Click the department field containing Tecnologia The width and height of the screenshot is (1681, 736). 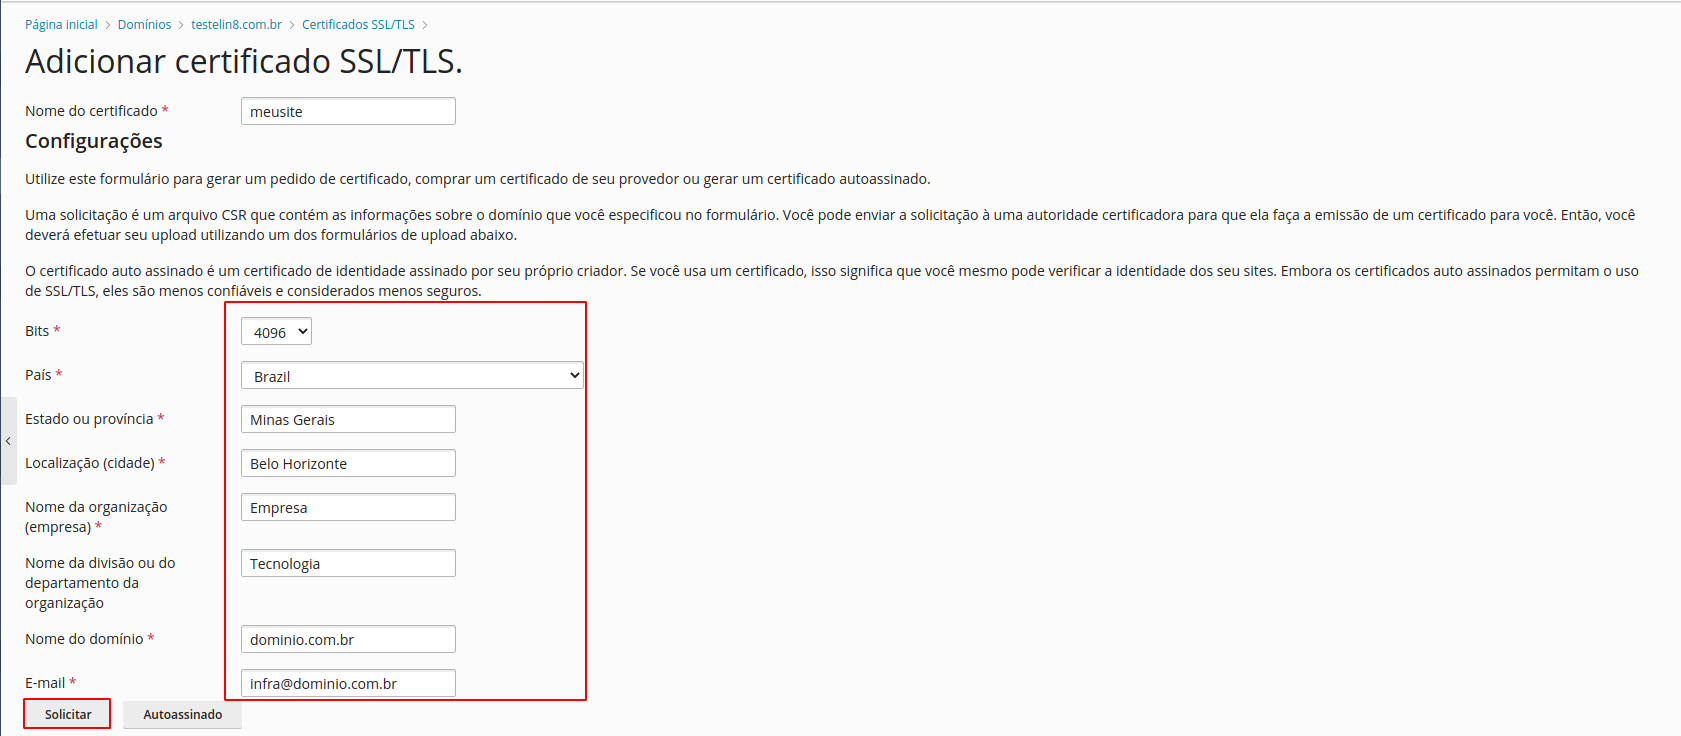(348, 564)
